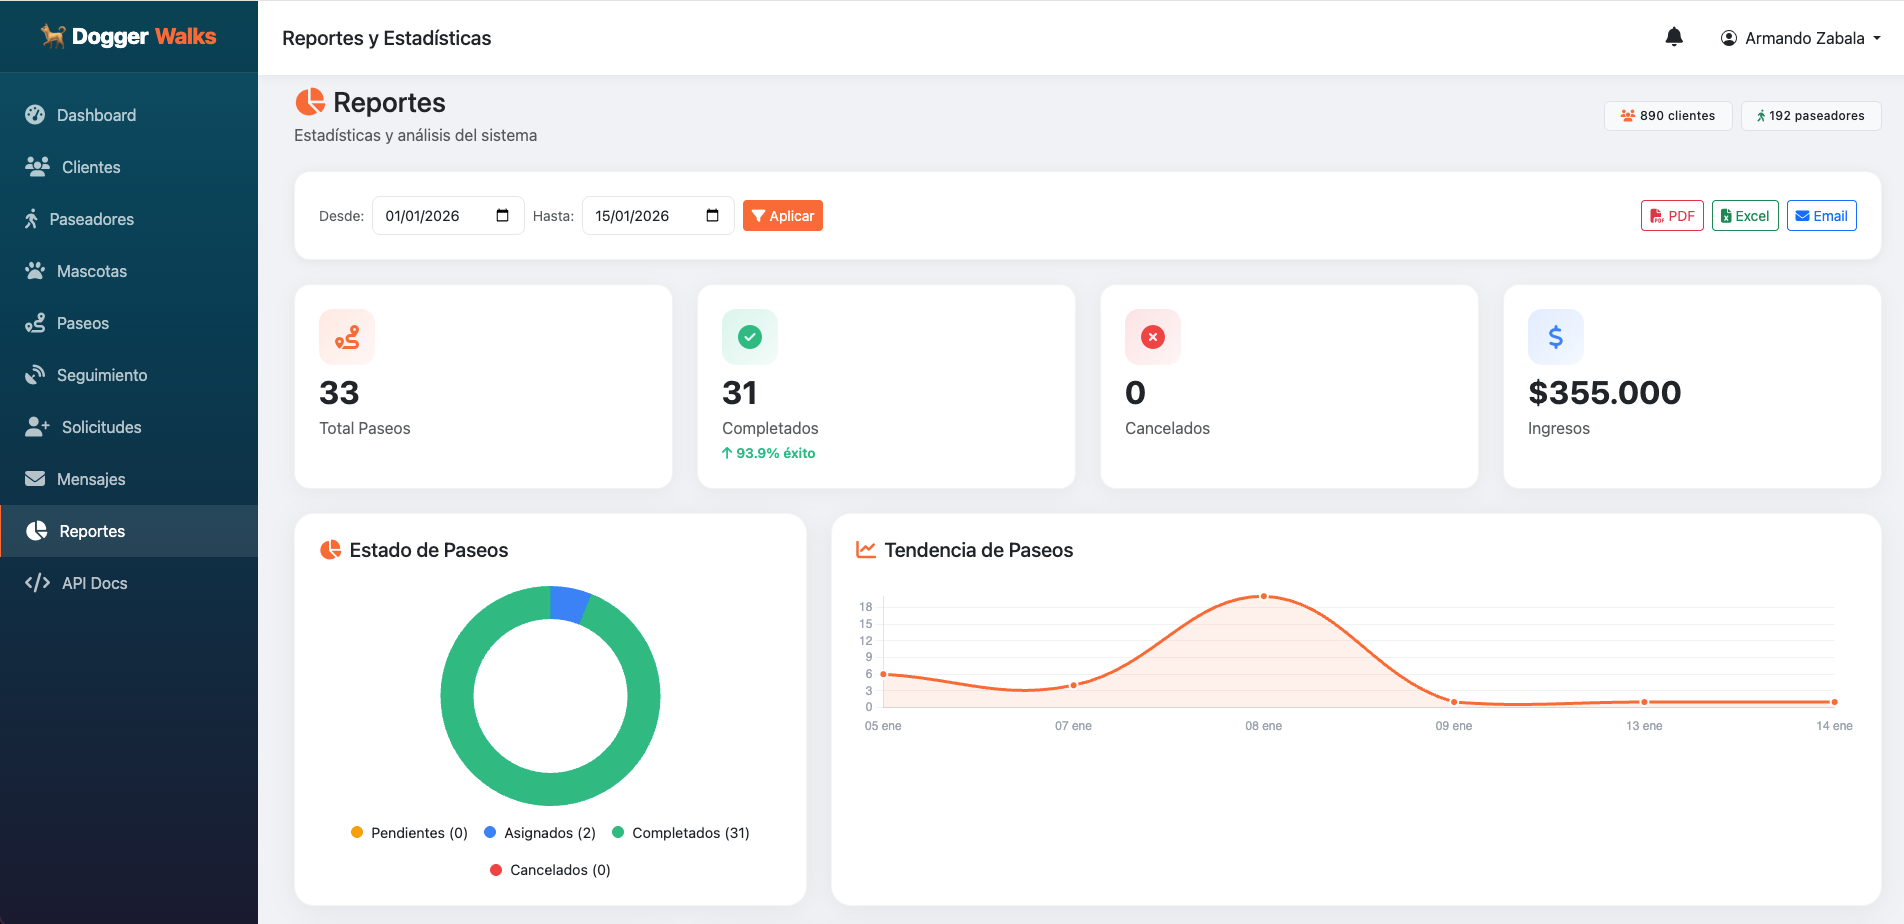Click the Mensajes envelope icon
The height and width of the screenshot is (924, 1904).
point(36,479)
